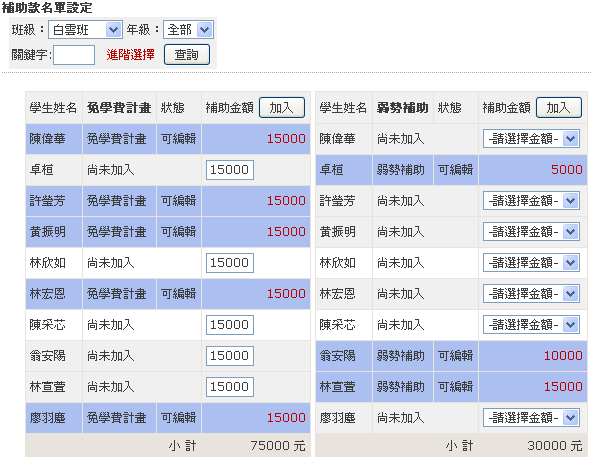Open 陳偉華 amount dropdown in 弱勢補助
Viewport: 591px width, 461px height.
coord(531,139)
